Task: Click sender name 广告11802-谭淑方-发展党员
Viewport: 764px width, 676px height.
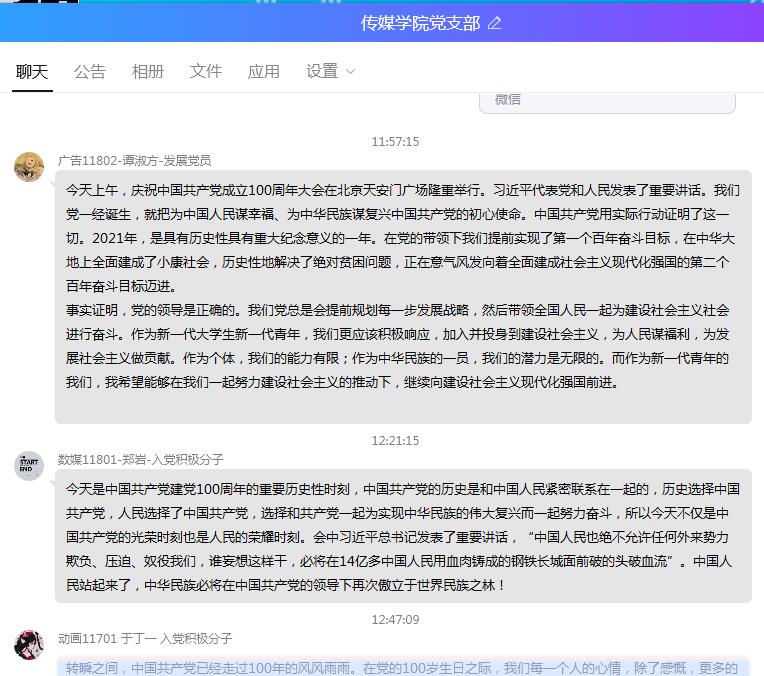Action: click(x=134, y=160)
